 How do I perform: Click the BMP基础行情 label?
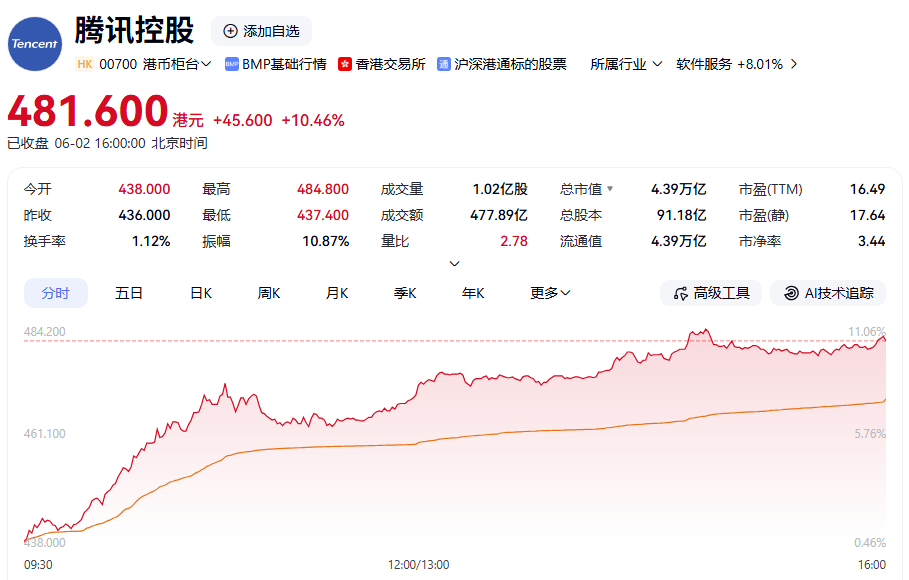[x=284, y=64]
